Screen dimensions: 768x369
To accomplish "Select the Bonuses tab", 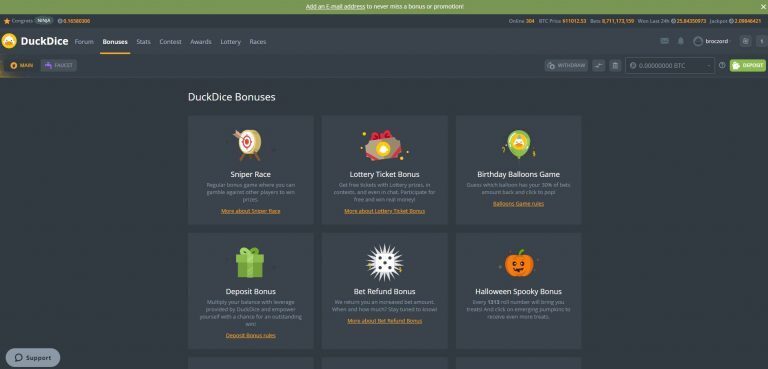I will click(115, 42).
